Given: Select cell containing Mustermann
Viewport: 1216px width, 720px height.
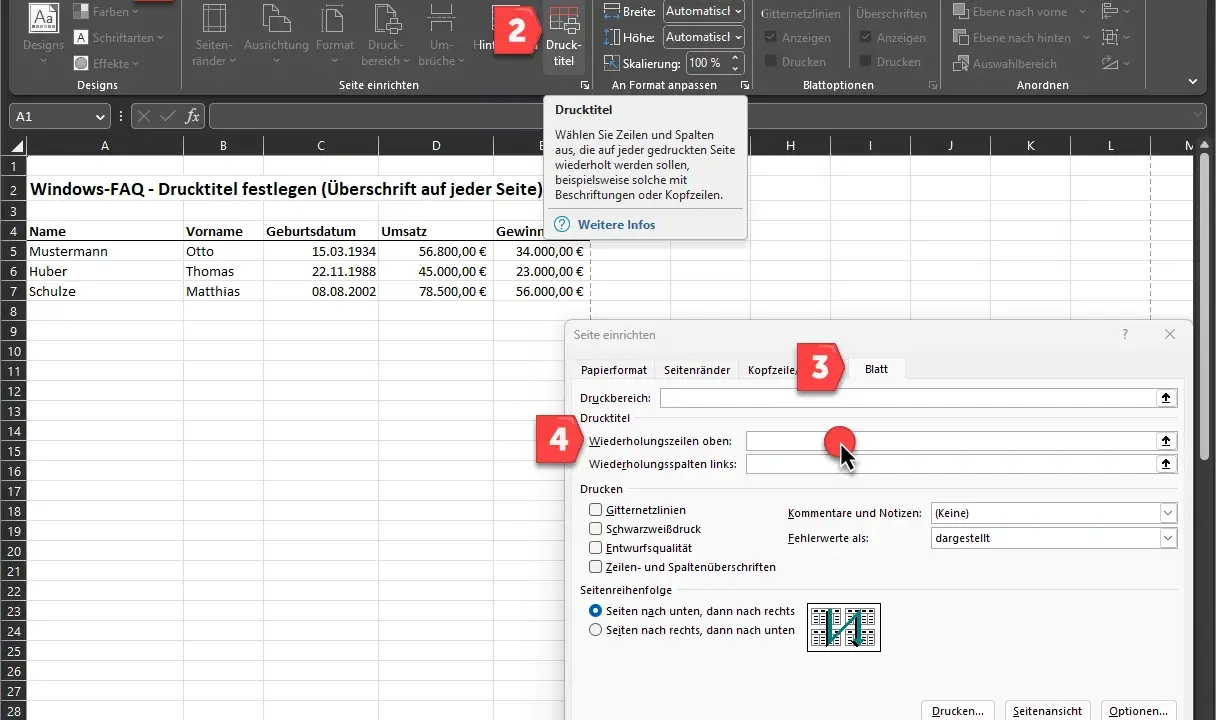Looking at the screenshot, I should (x=105, y=251).
